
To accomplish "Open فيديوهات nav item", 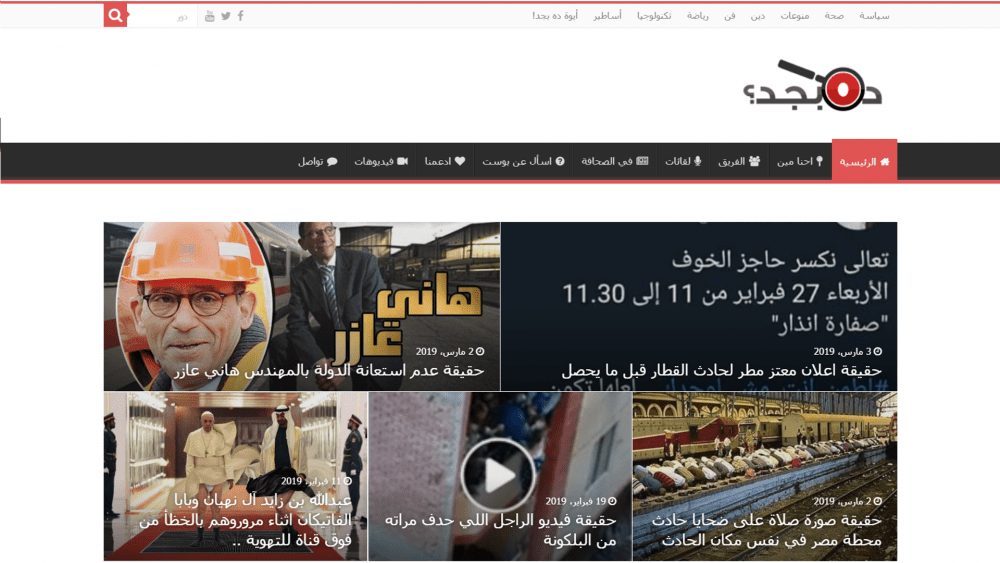I will (381, 161).
